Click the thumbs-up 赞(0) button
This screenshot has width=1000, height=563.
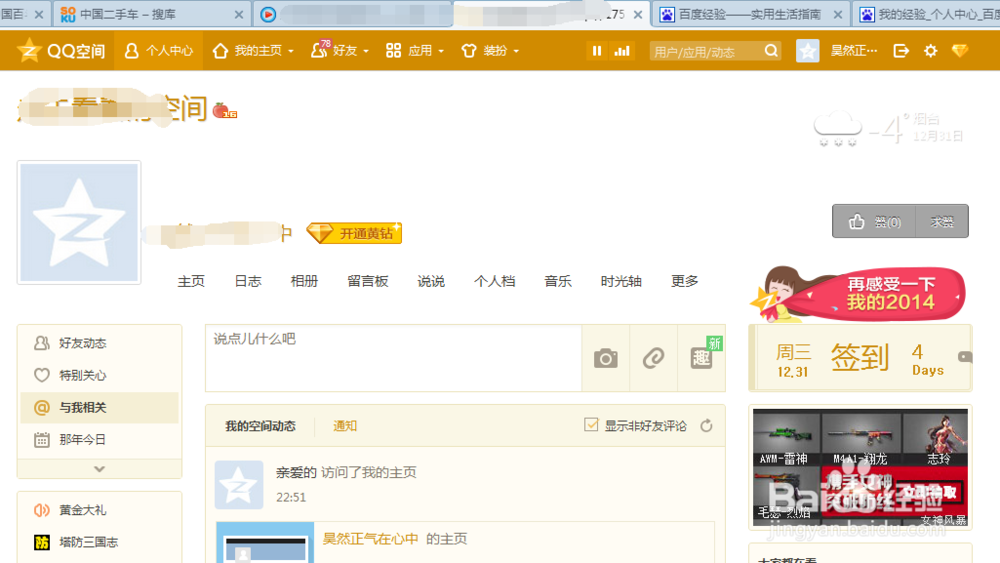(874, 221)
